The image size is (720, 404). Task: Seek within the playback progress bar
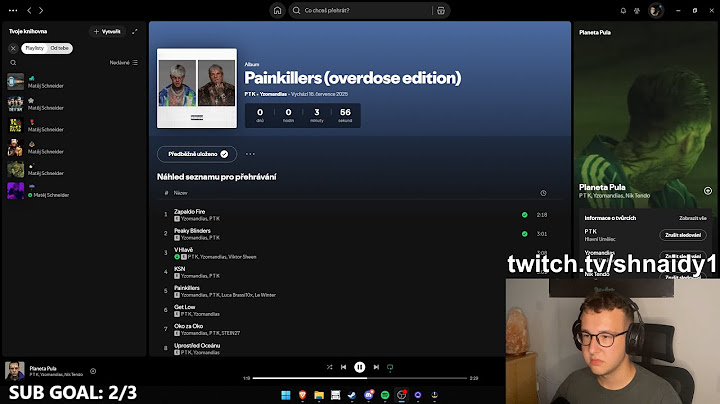[360, 378]
